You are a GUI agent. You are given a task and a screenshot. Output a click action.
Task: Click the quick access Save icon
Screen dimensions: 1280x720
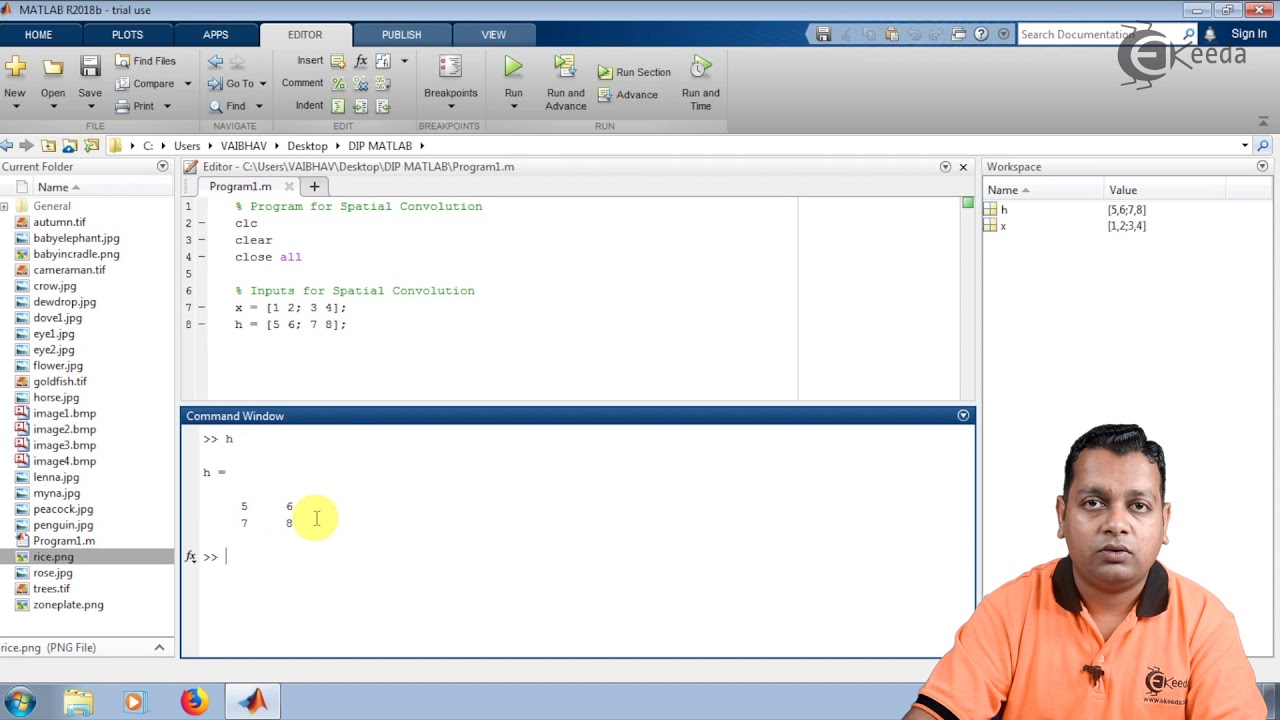pyautogui.click(x=823, y=34)
